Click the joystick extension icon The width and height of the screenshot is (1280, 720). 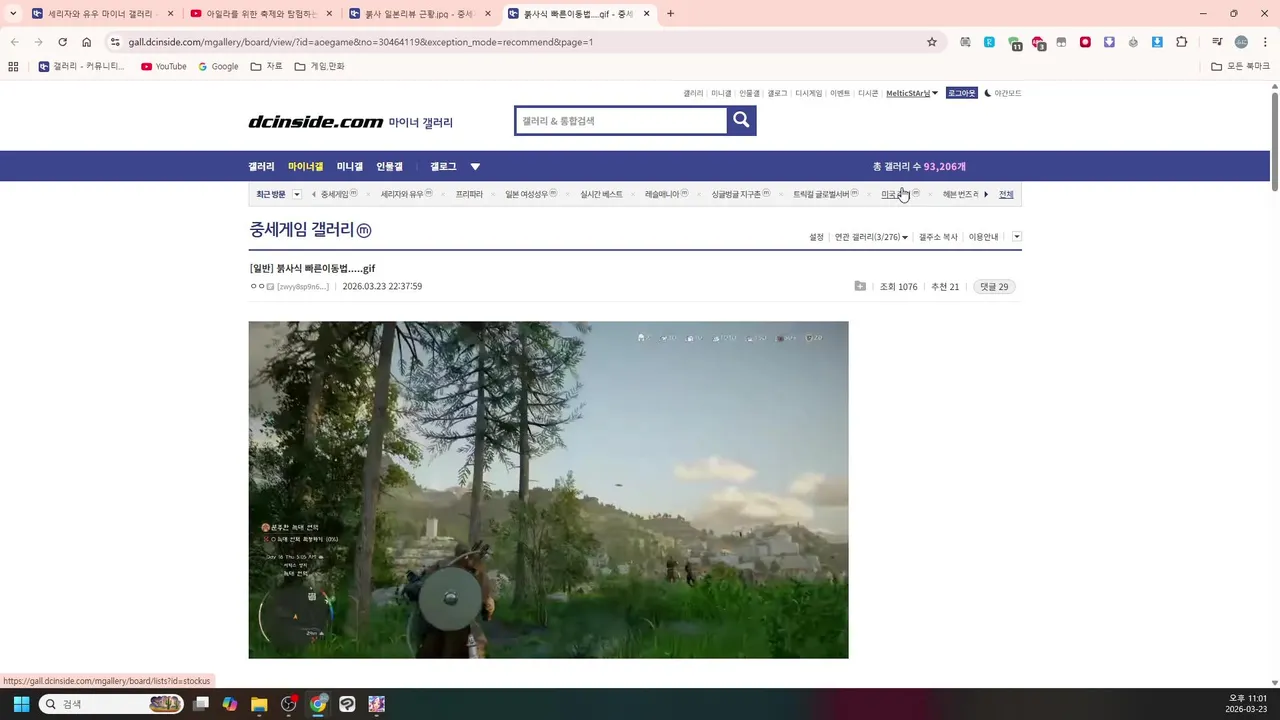pos(1133,42)
